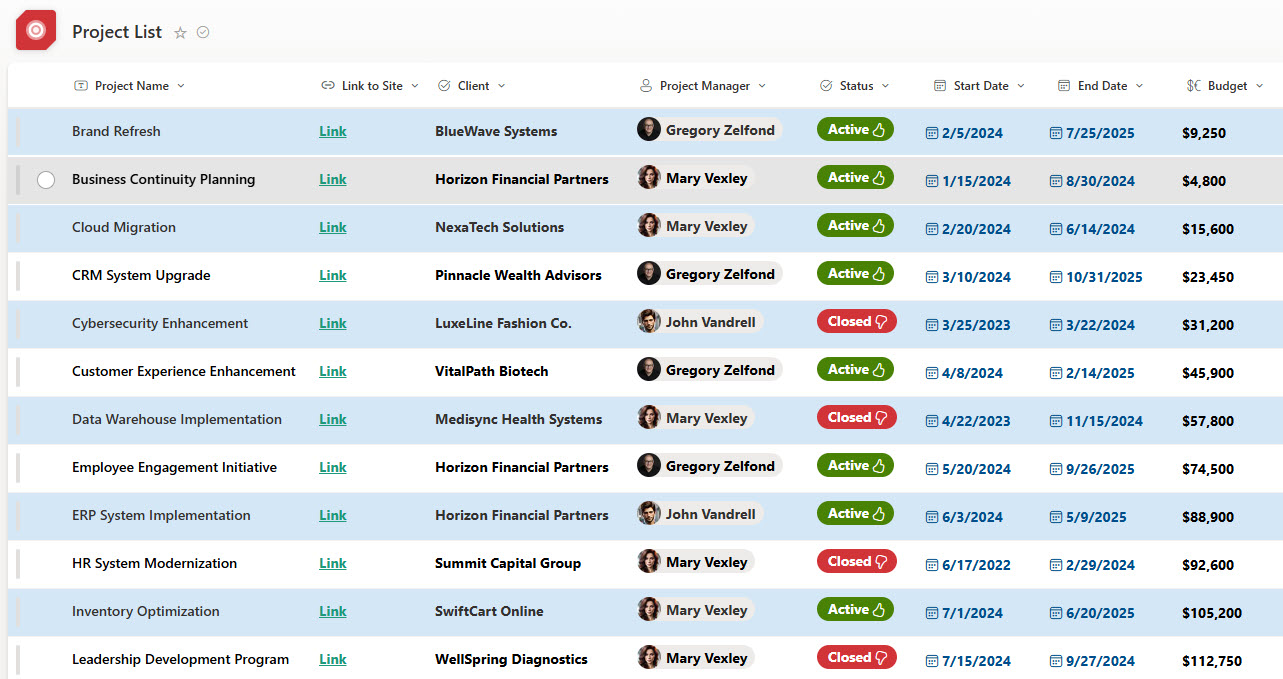Follow the Link for Inventory Optimization
This screenshot has width=1283, height=679.
click(x=333, y=611)
